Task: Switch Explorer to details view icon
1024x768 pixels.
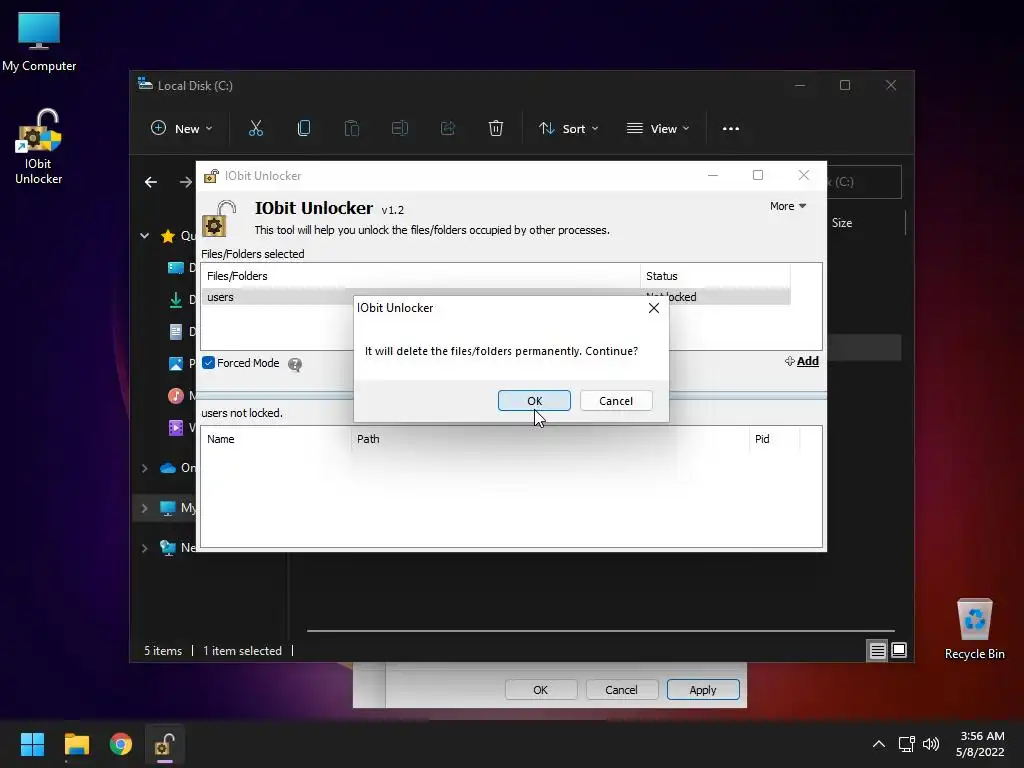Action: point(877,650)
